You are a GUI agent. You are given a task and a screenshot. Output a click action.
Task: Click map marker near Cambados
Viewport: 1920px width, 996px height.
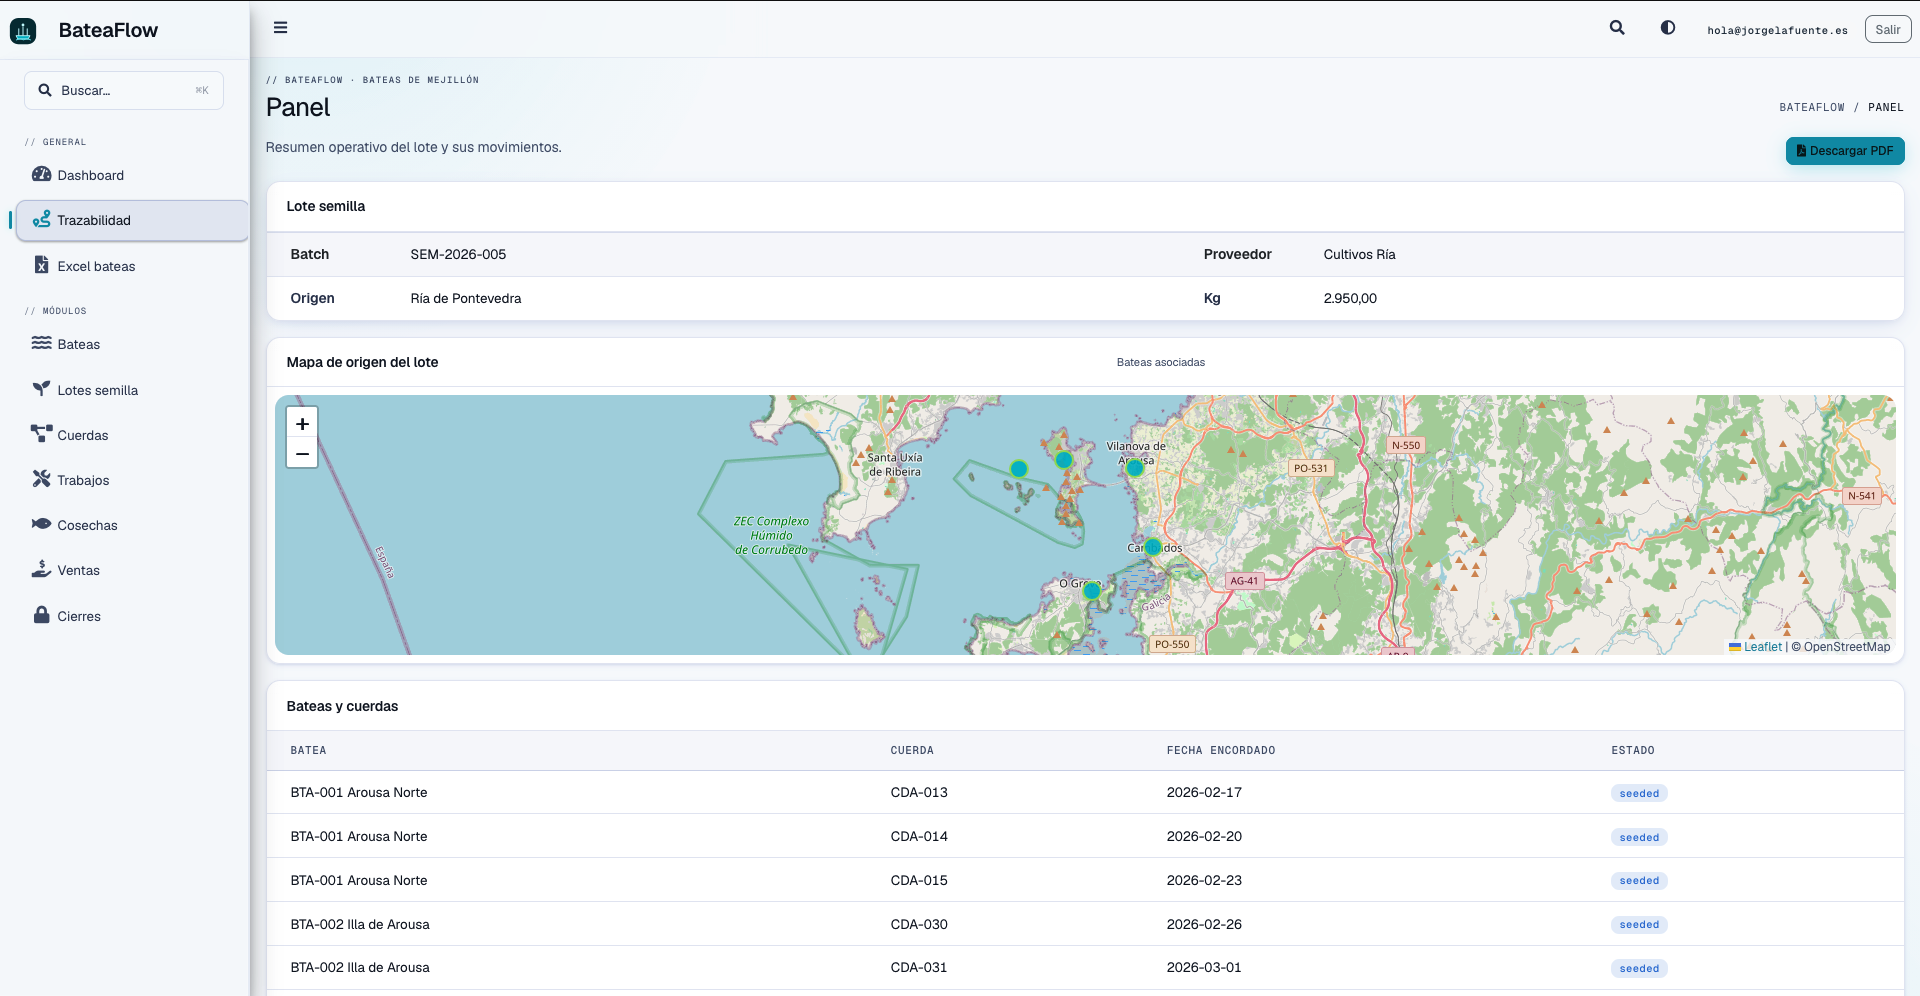[x=1153, y=547]
